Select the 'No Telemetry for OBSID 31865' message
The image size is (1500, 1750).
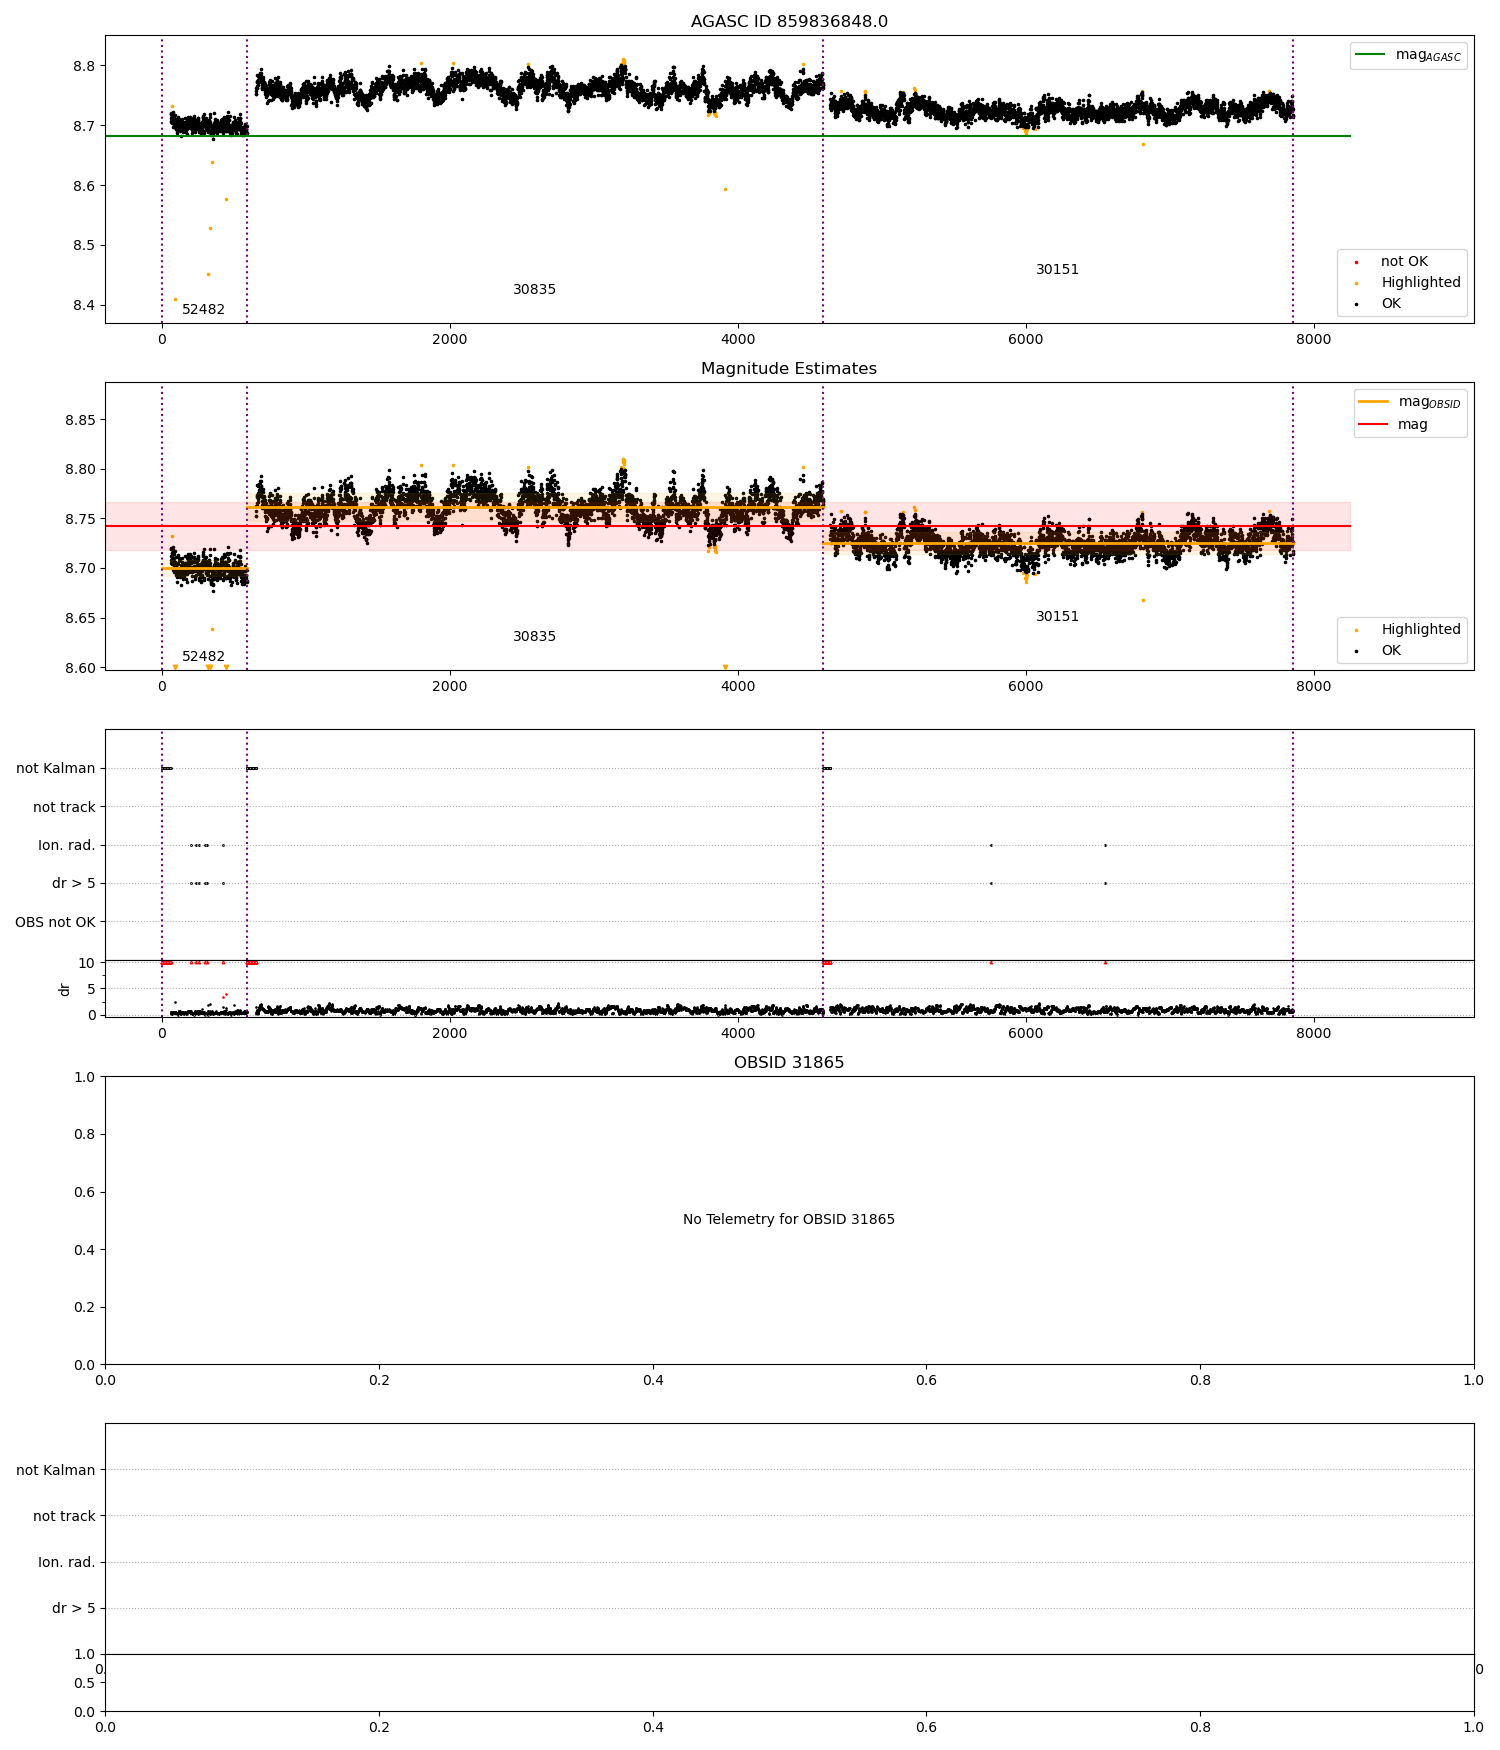point(789,1219)
